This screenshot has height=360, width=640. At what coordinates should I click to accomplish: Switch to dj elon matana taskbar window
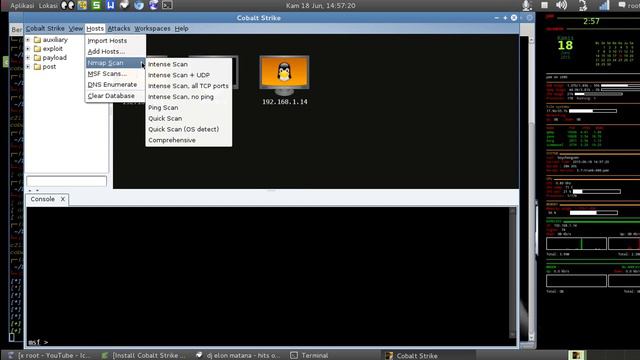click(x=239, y=356)
